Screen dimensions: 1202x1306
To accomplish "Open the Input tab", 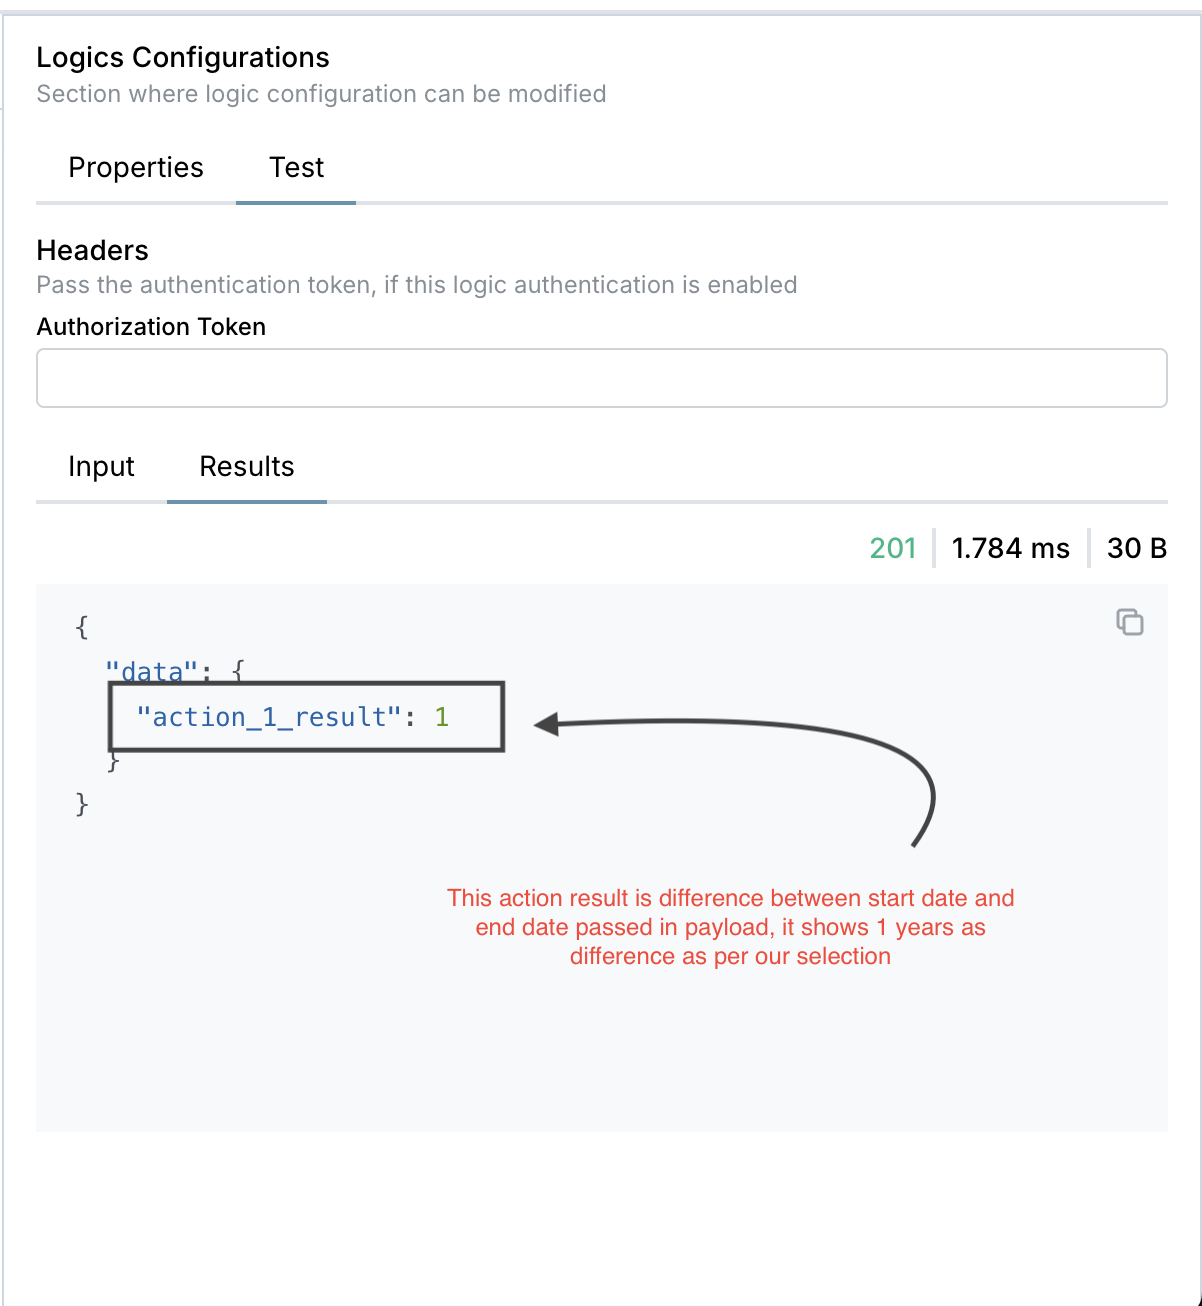I will tap(101, 467).
